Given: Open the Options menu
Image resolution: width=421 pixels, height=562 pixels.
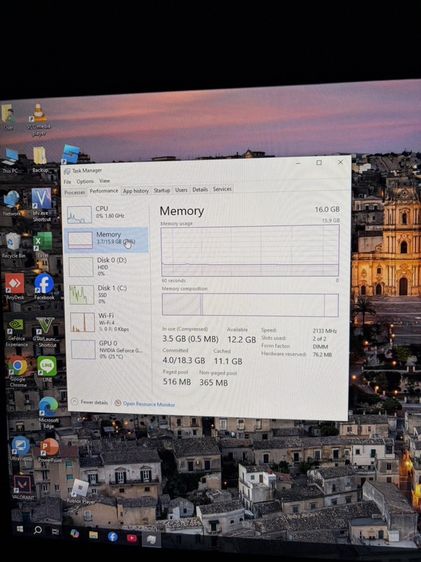Looking at the screenshot, I should pos(85,181).
